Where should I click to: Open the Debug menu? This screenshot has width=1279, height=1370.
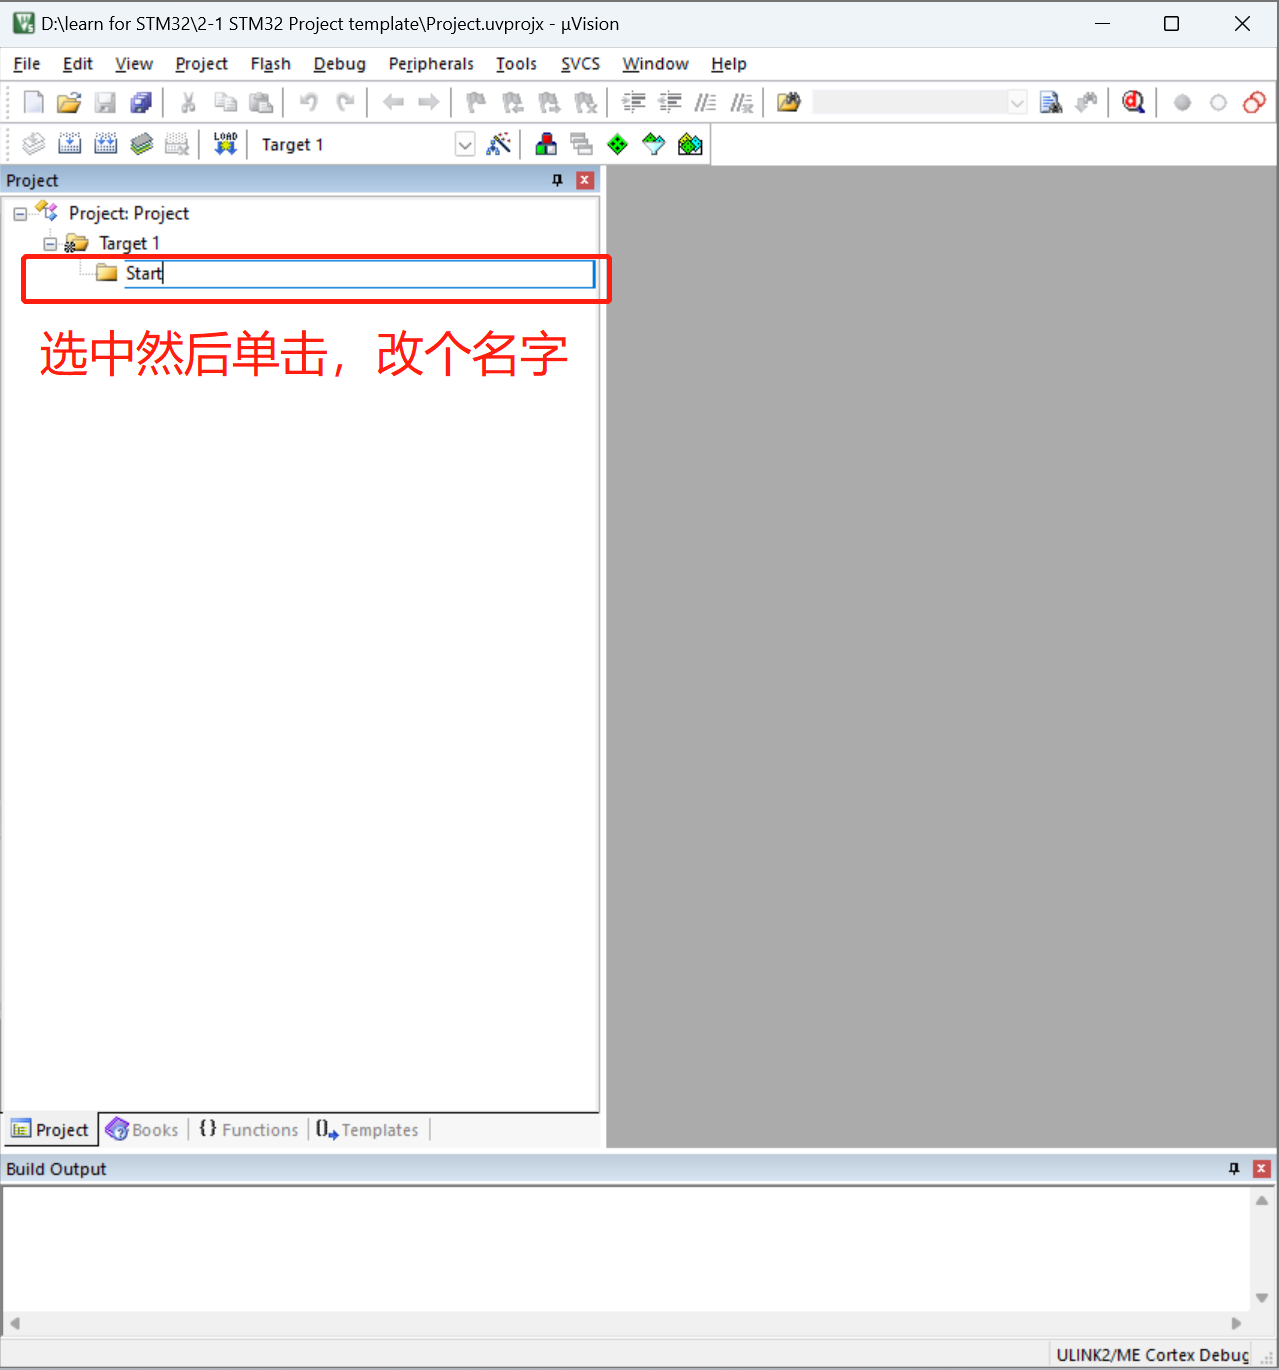[x=339, y=64]
